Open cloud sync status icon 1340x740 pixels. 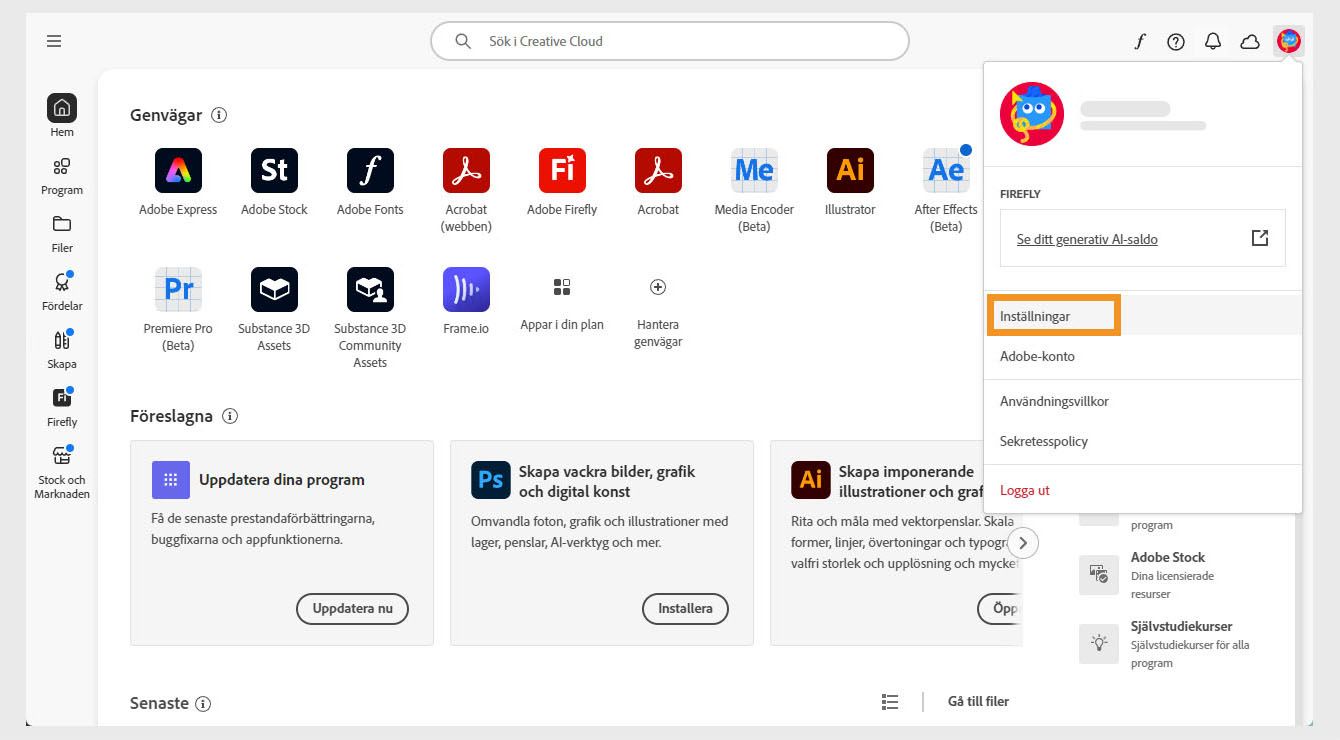1250,41
